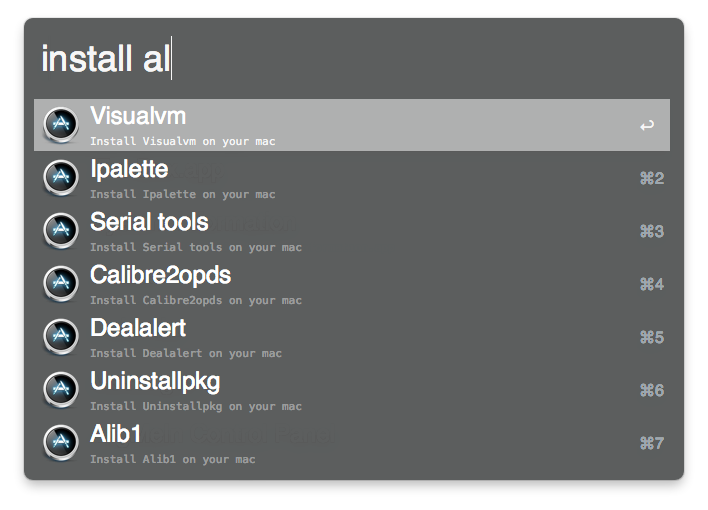Click the ⌘2 shortcut label
The width and height of the screenshot is (708, 510).
coord(651,179)
